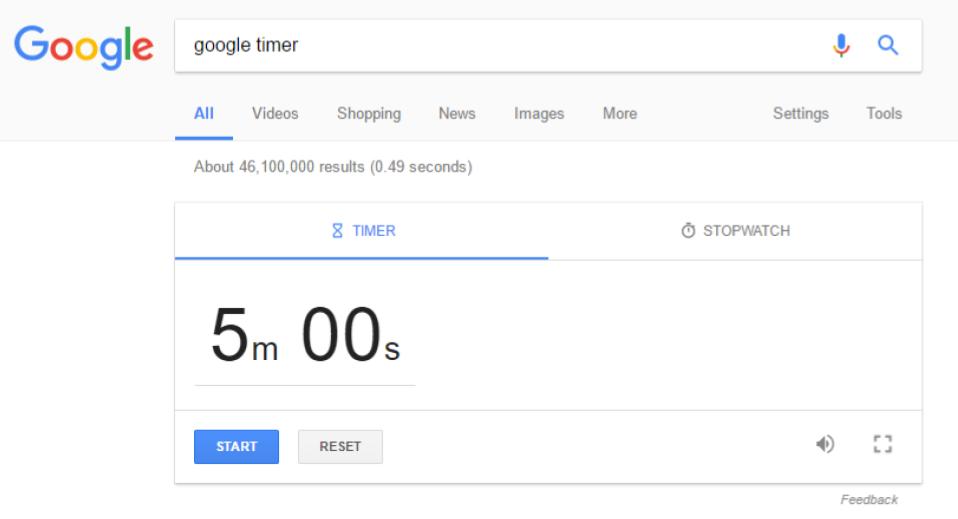This screenshot has width=958, height=519.
Task: Reset the timer with Reset button
Action: [x=340, y=447]
